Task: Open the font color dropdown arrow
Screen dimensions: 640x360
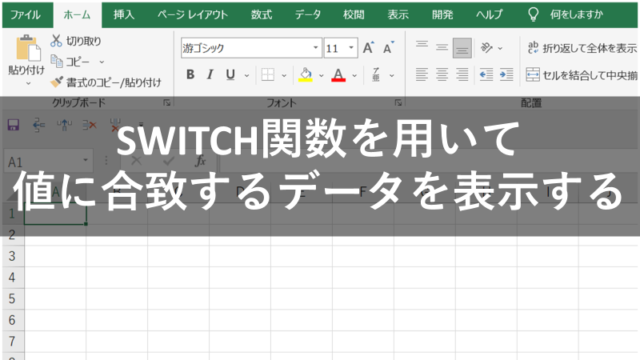Action: coord(354,76)
